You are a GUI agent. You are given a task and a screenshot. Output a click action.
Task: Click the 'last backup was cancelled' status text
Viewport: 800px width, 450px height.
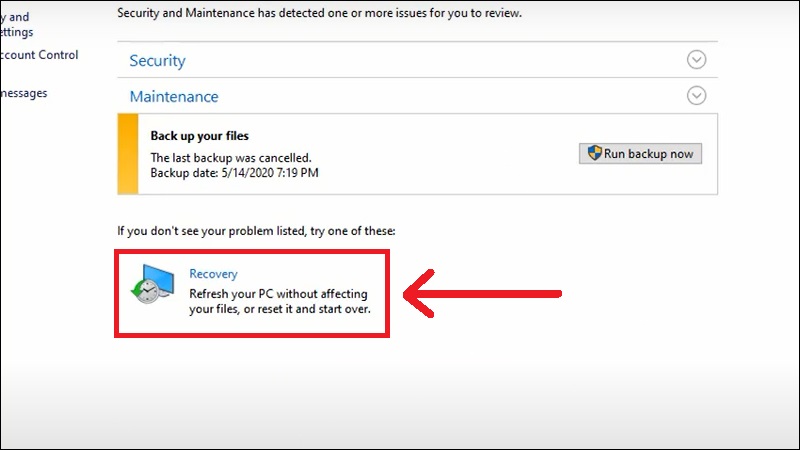coord(230,158)
